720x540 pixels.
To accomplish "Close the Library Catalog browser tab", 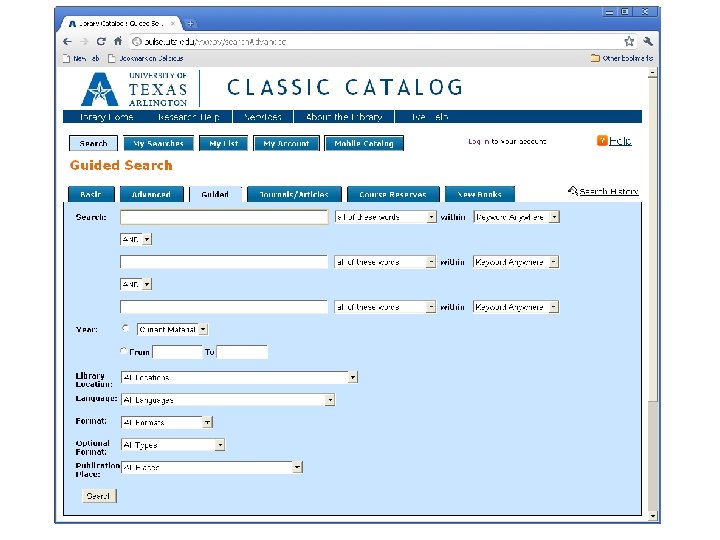I will [x=173, y=23].
